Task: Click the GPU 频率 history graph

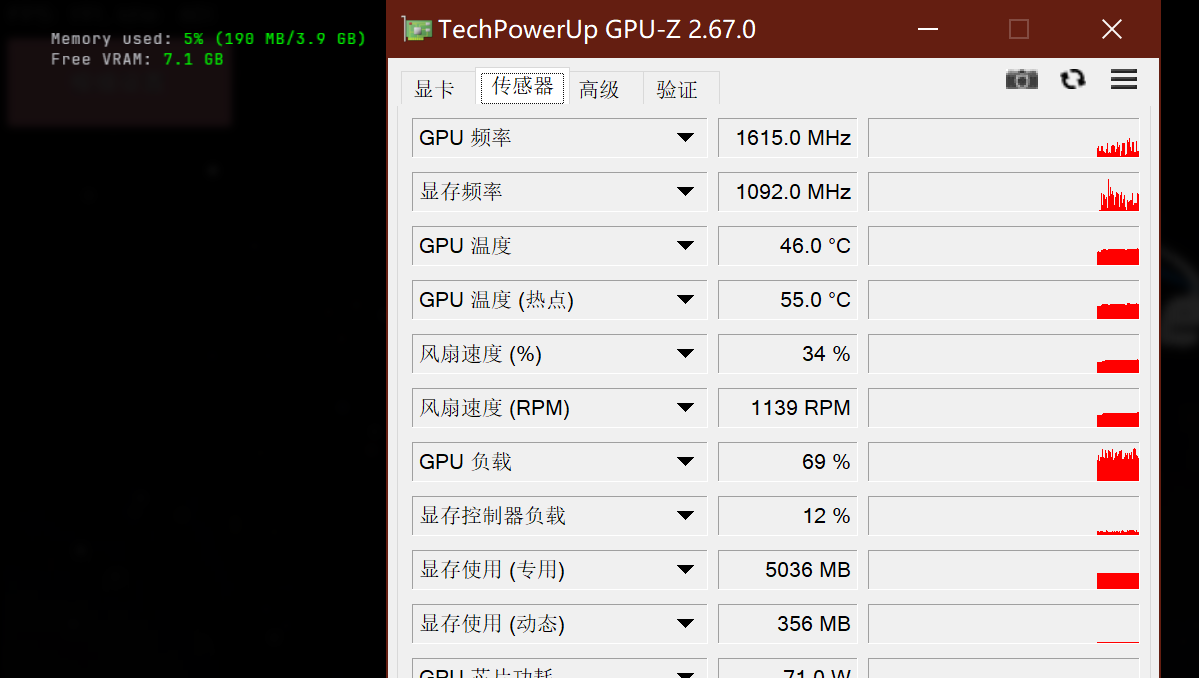Action: click(1004, 138)
